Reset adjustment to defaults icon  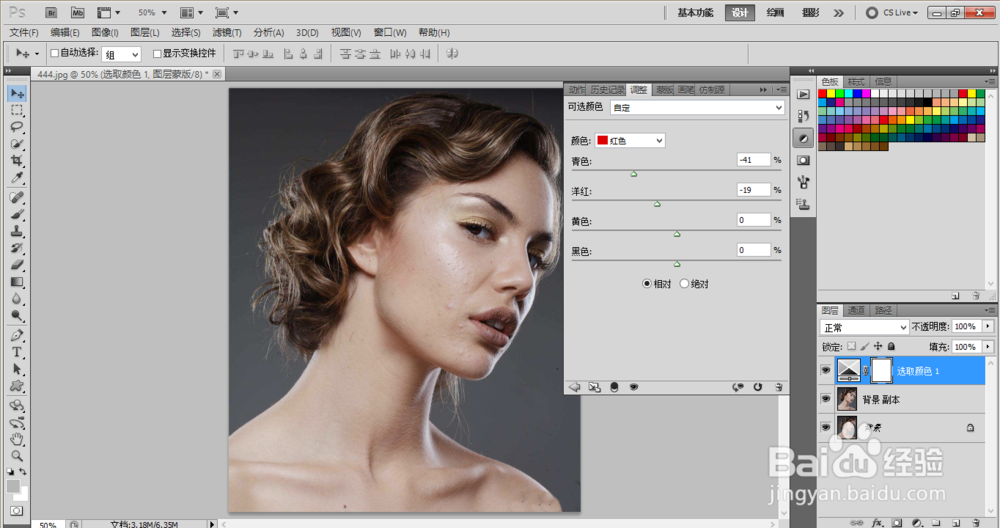757,386
